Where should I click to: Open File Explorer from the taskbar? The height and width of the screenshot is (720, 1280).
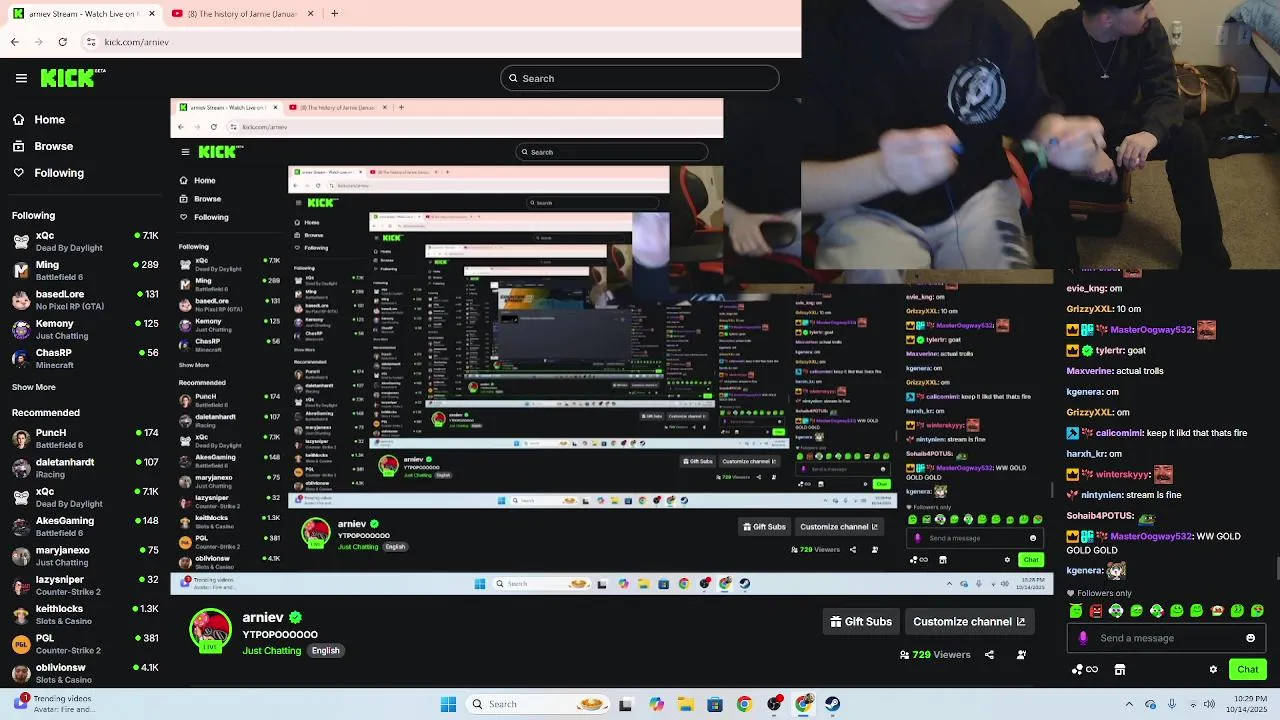pyautogui.click(x=686, y=704)
